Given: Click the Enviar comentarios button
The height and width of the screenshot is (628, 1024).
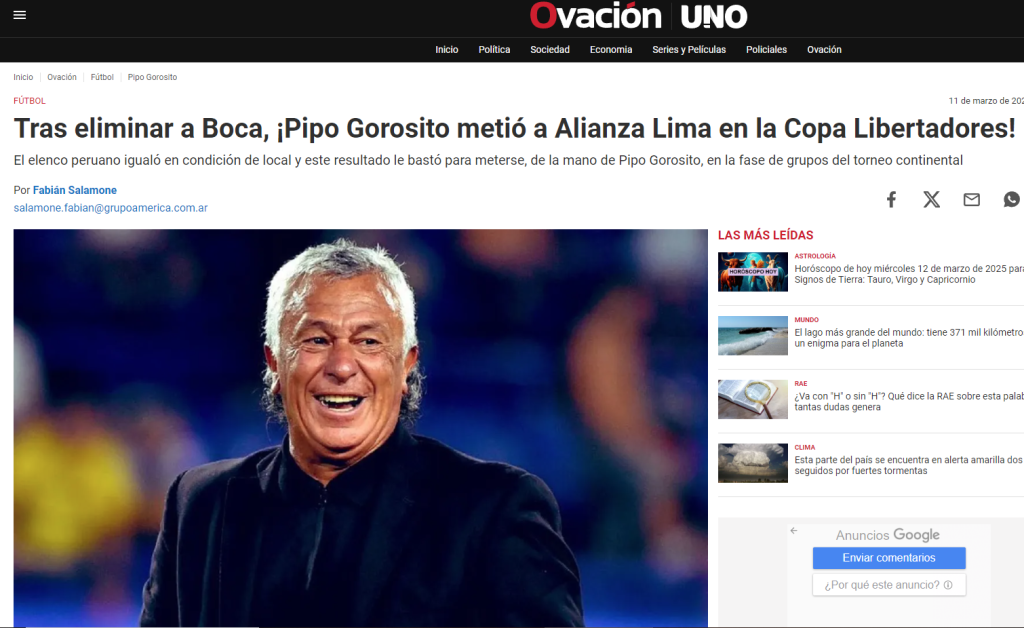Looking at the screenshot, I should [889, 558].
